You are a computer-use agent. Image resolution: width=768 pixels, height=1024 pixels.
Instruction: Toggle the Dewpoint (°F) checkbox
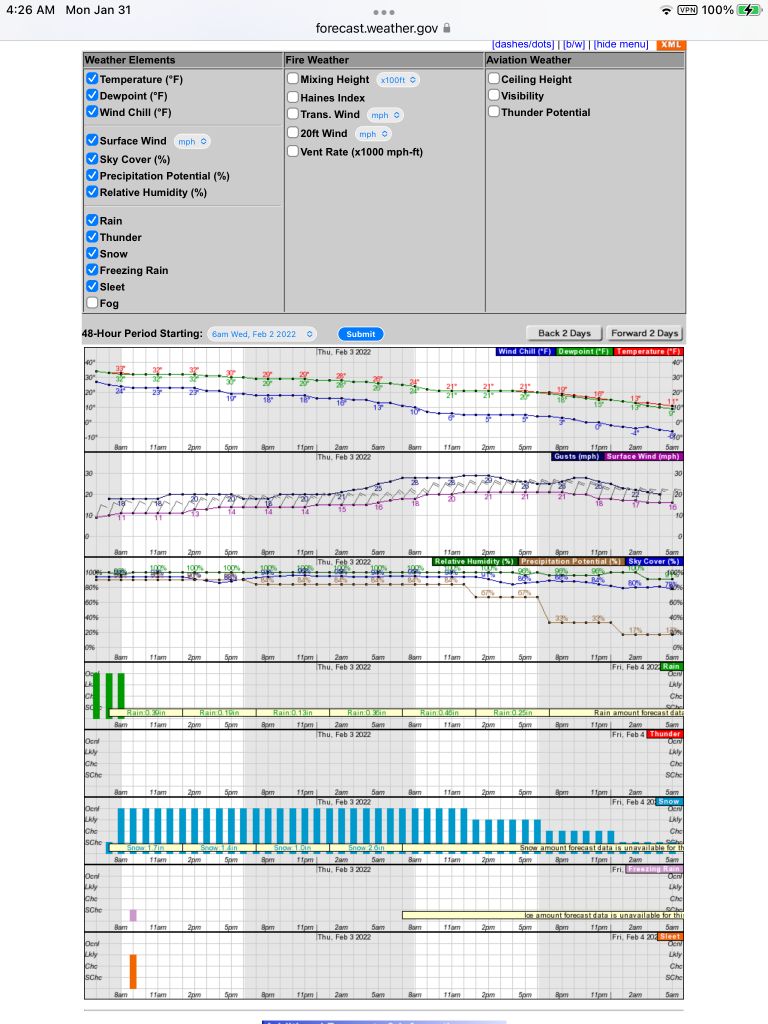pos(92,95)
